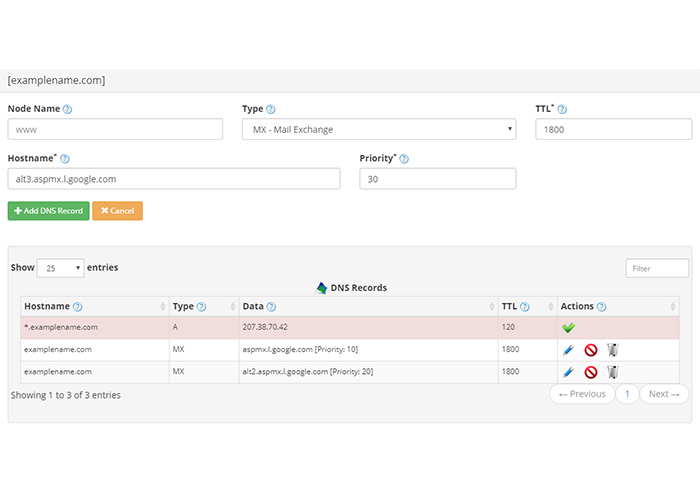Screen dimensions: 700x500
Task: Sort the table by Hostname column
Action: pyautogui.click(x=90, y=307)
